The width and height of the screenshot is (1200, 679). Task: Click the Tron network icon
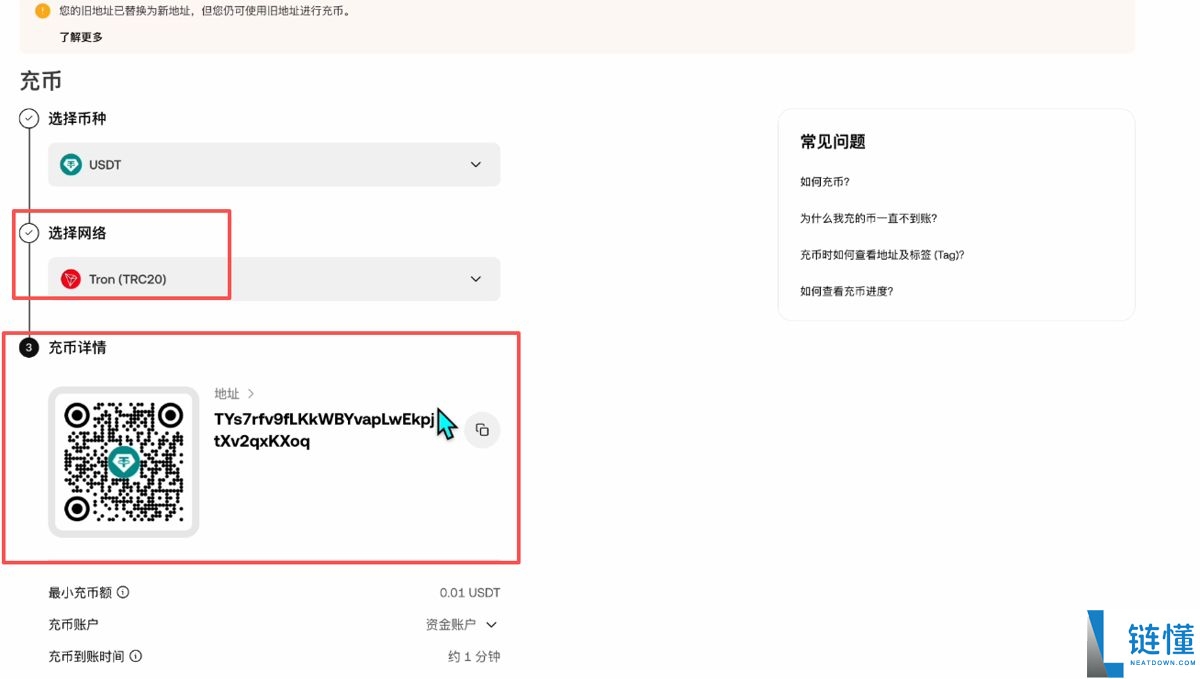pos(70,279)
